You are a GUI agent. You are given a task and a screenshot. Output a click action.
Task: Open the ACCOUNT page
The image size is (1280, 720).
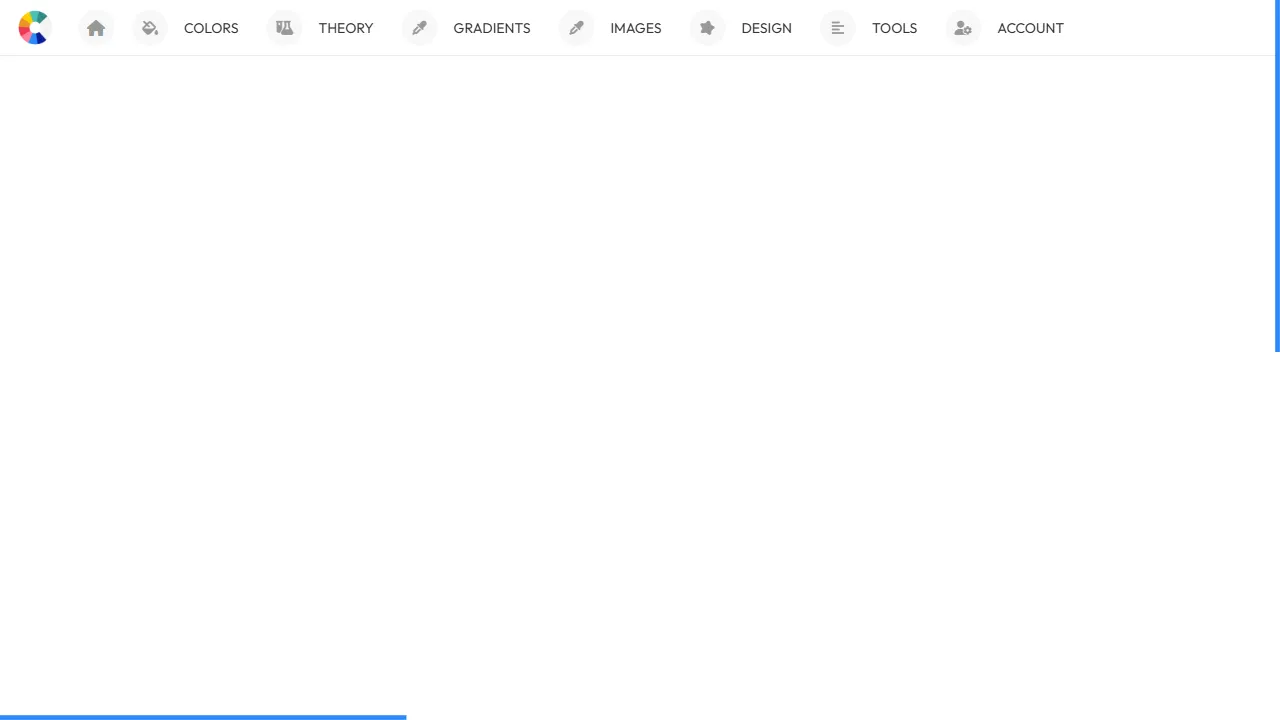(1030, 28)
